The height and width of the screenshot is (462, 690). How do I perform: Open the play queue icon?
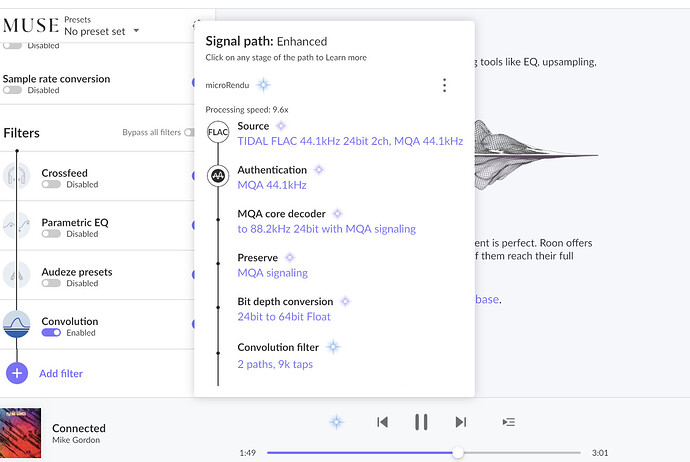508,422
